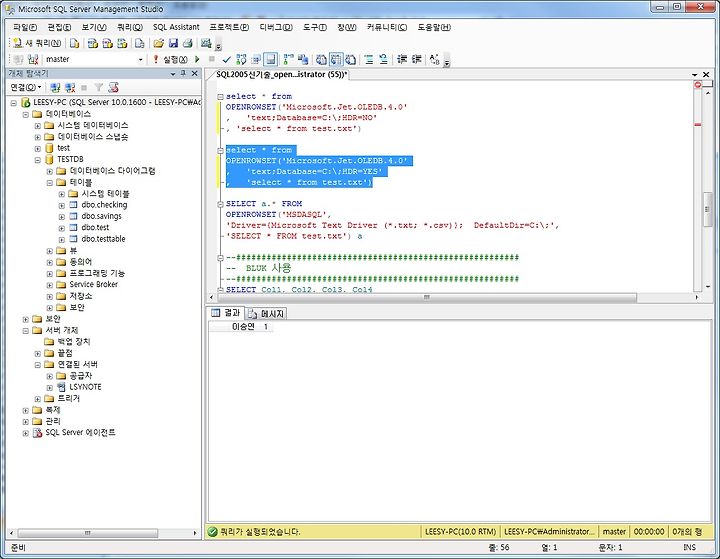The image size is (720, 559).
Task: Toggle the IntelliSense Enabled button
Action: [271, 59]
